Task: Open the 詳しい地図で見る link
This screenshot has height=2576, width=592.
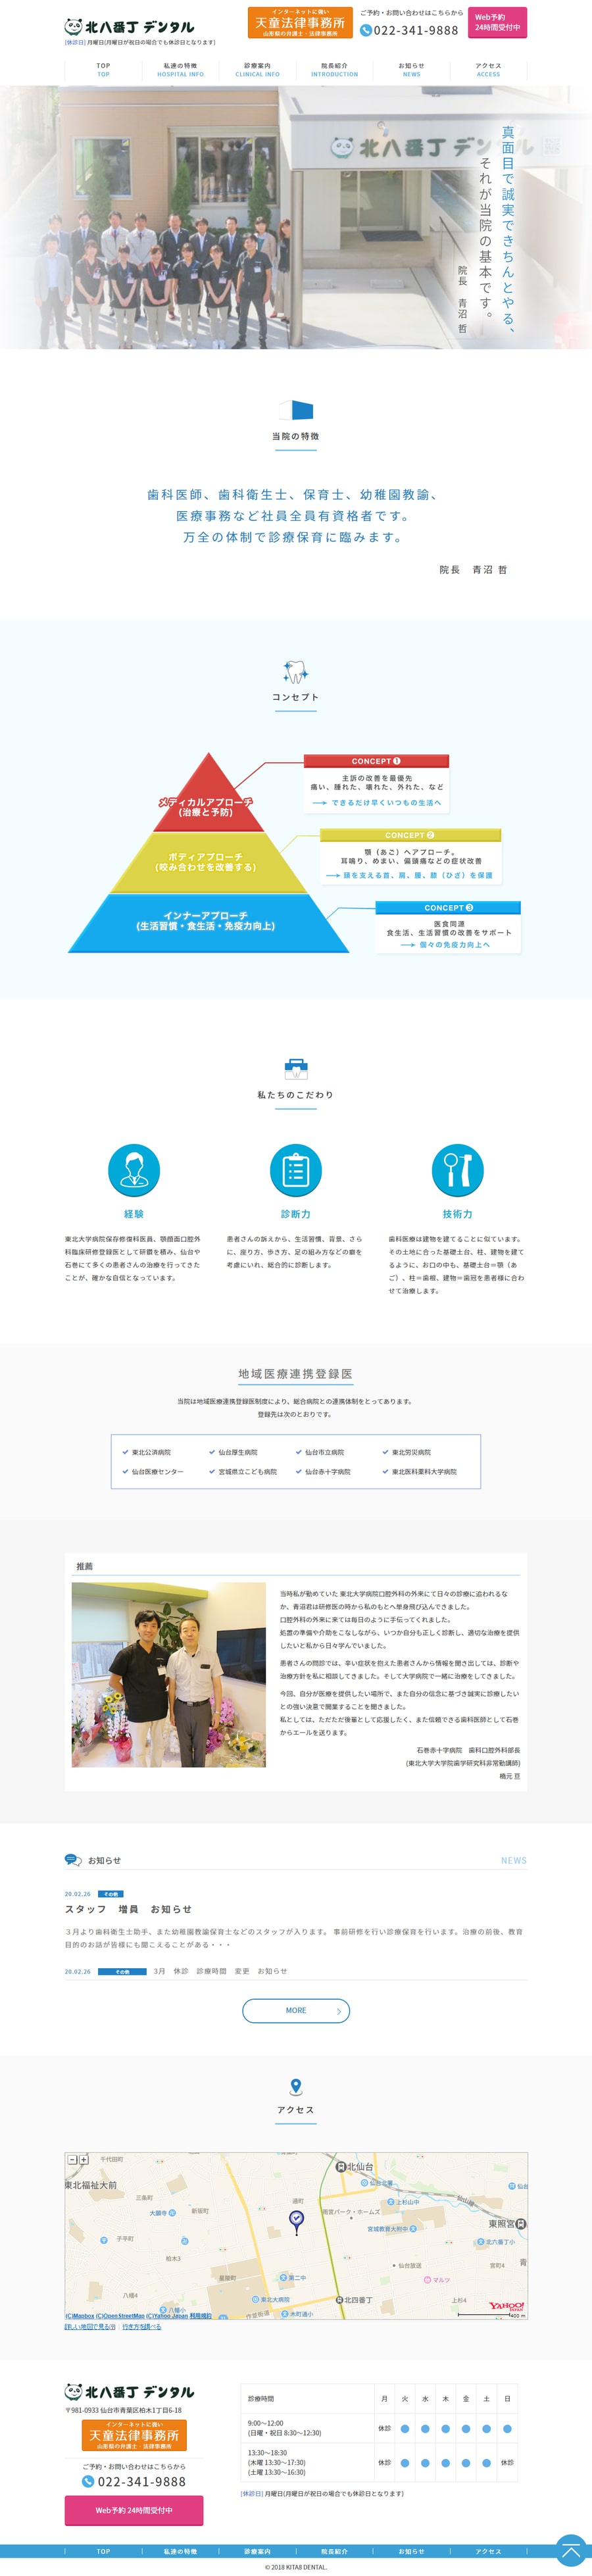Action: click(90, 2327)
